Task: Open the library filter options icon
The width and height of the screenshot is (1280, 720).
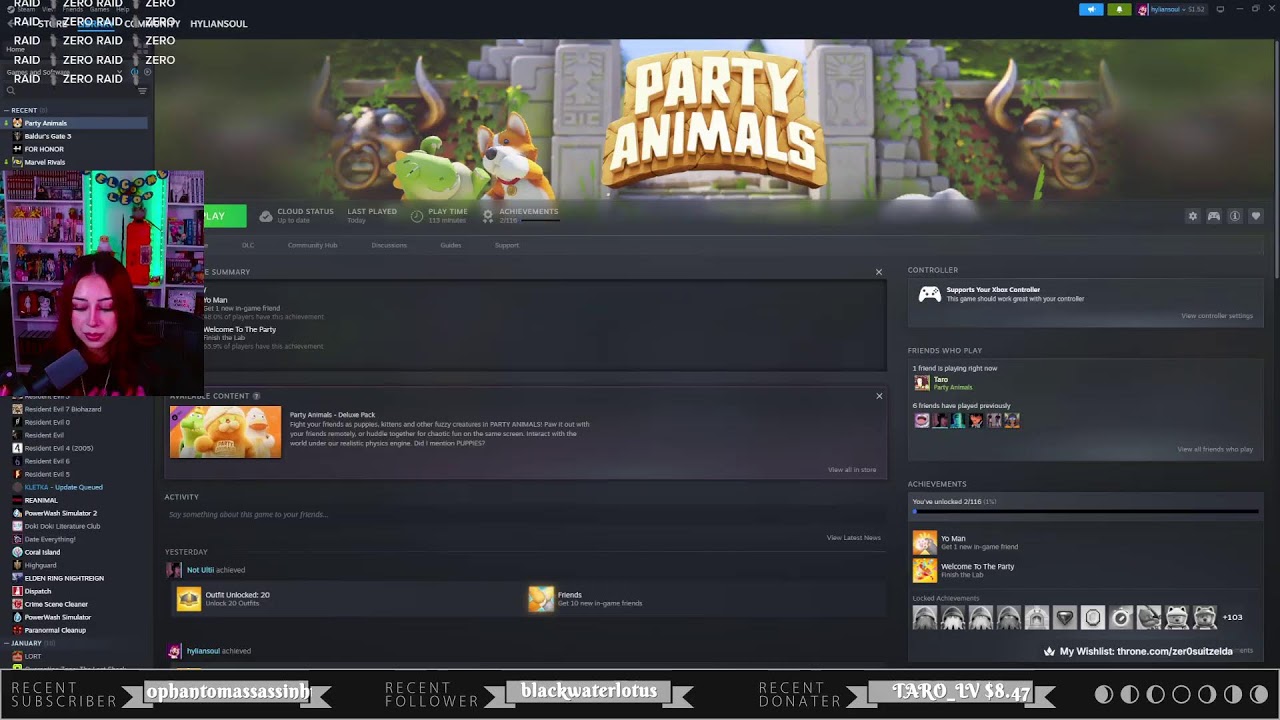Action: (x=142, y=91)
